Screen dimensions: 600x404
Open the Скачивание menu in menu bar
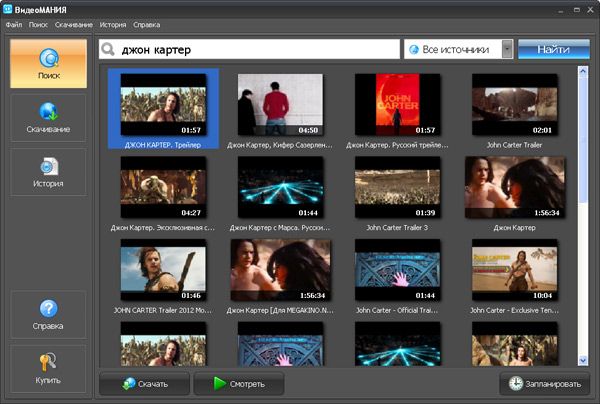click(x=73, y=24)
